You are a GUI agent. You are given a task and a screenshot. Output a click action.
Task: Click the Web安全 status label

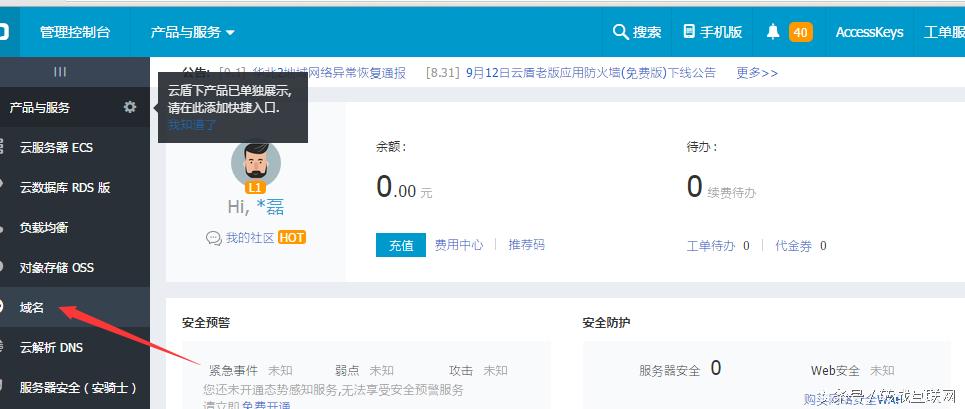[x=835, y=370]
